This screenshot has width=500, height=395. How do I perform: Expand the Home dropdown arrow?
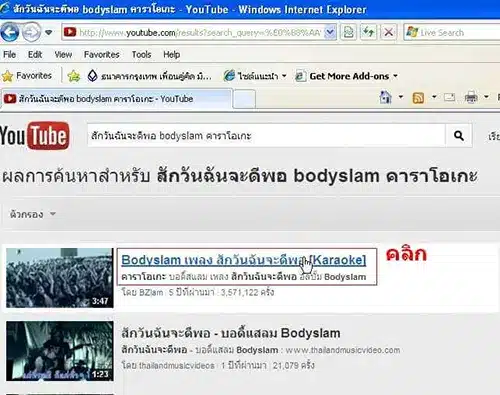(401, 97)
